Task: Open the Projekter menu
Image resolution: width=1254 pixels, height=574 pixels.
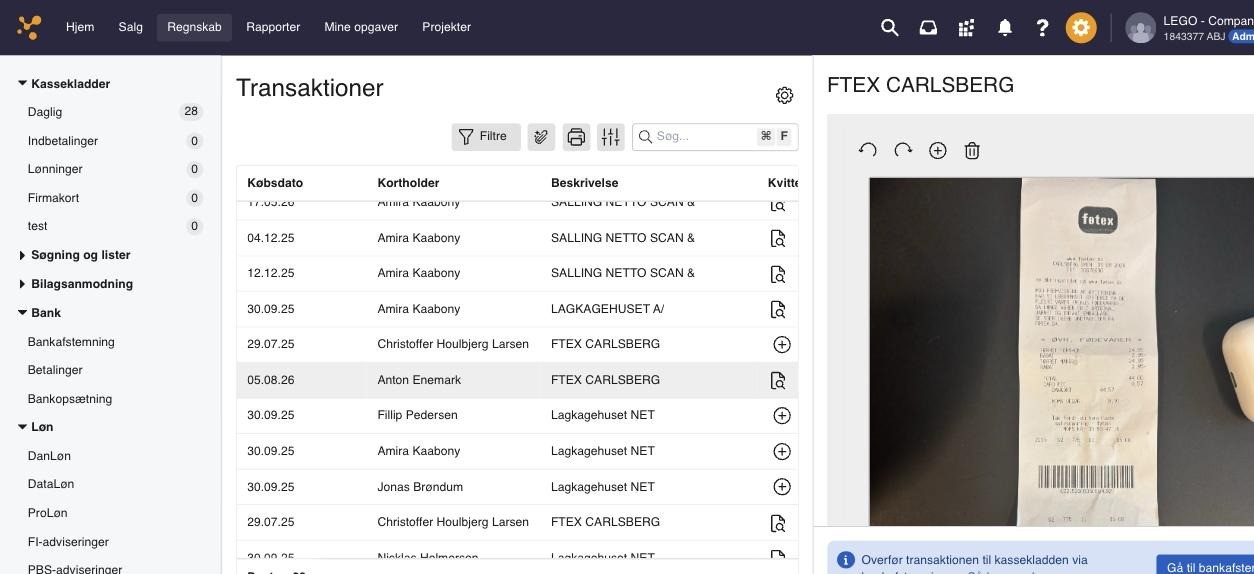Action: click(446, 27)
